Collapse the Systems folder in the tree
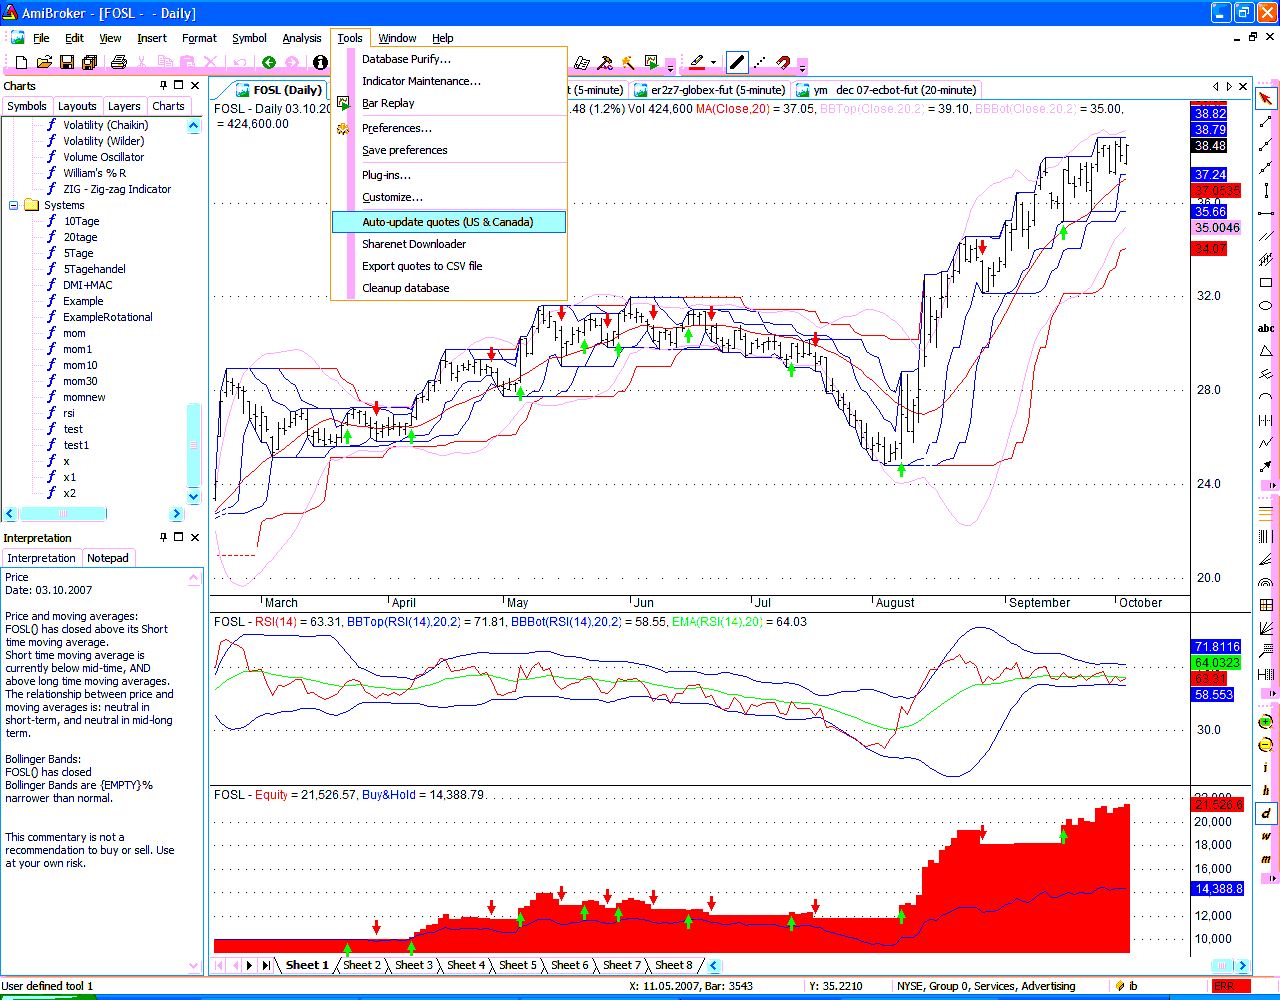This screenshot has width=1280, height=1000. point(14,205)
